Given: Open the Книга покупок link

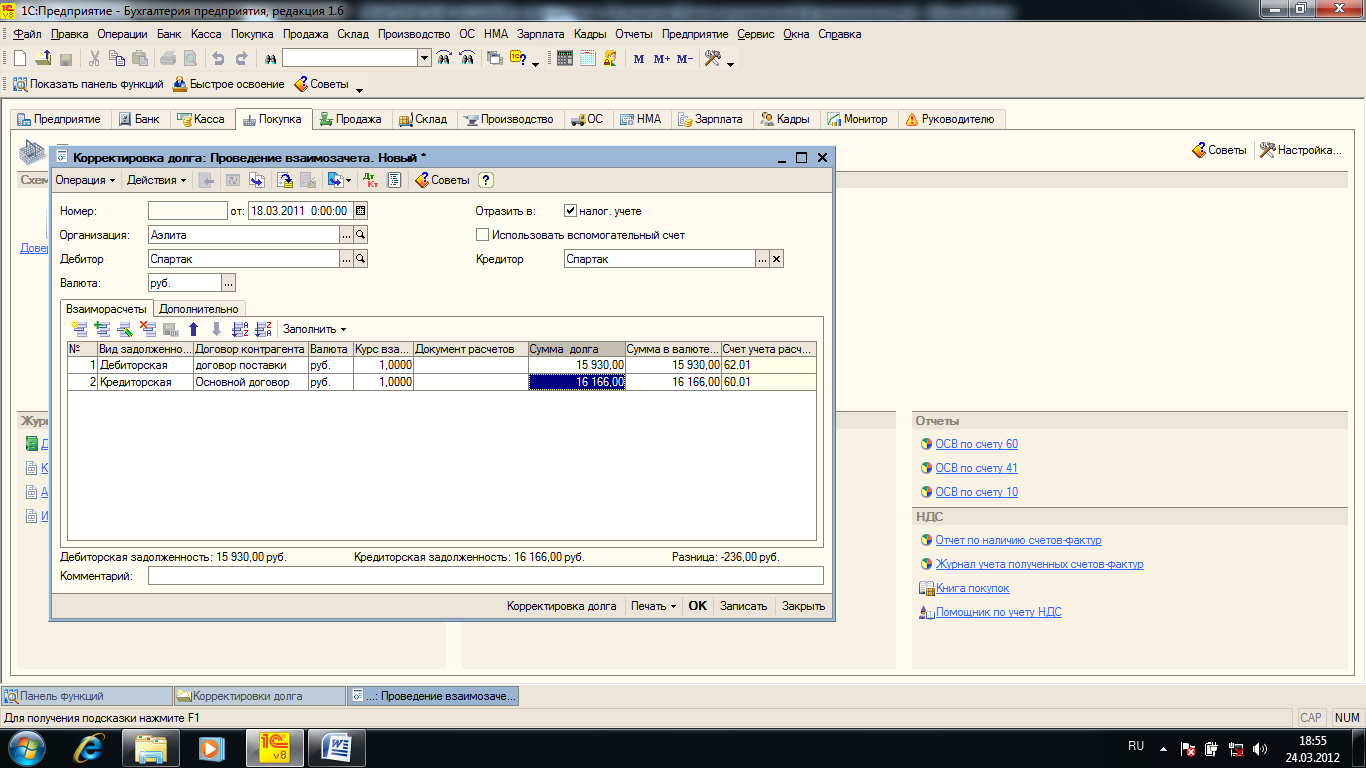Looking at the screenshot, I should coord(972,588).
